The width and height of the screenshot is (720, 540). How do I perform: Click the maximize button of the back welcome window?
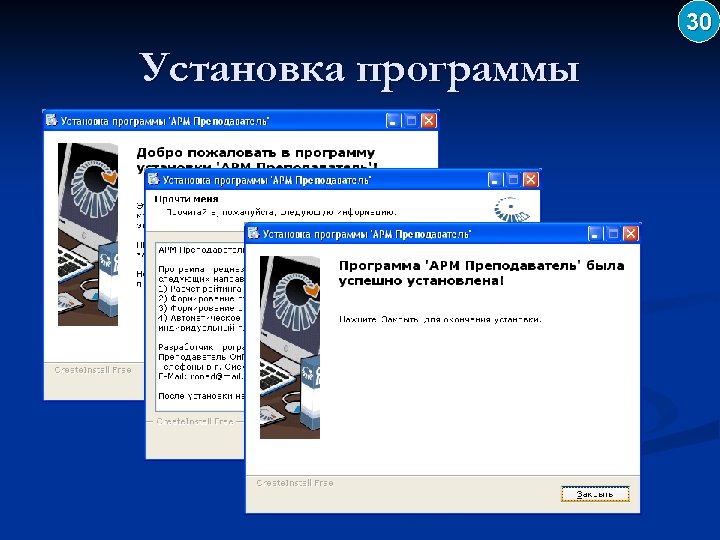(411, 121)
